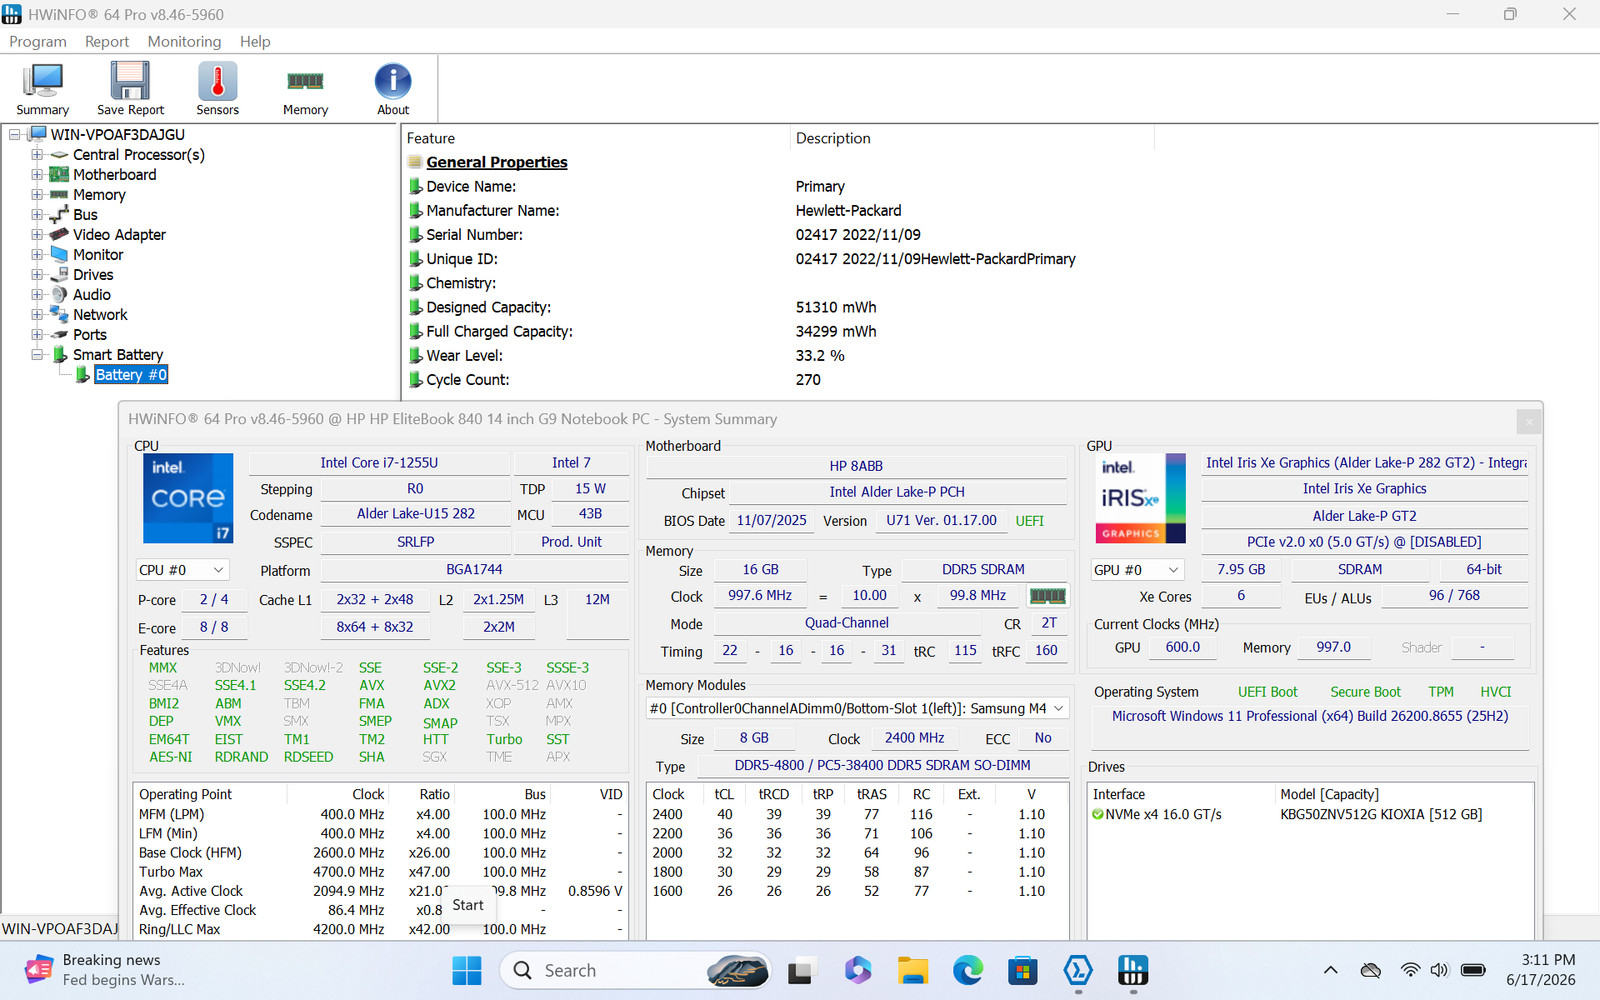Open Microsoft Store from taskbar

(x=1022, y=970)
